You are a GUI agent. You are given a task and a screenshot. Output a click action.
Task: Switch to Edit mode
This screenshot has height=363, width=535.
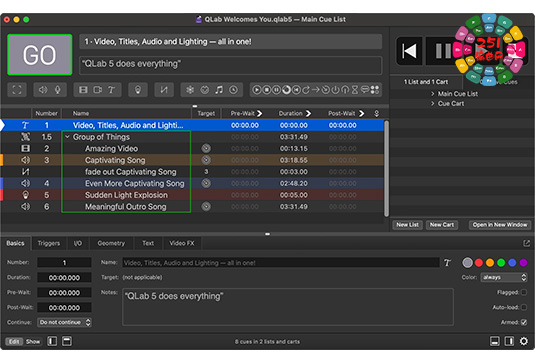point(14,342)
